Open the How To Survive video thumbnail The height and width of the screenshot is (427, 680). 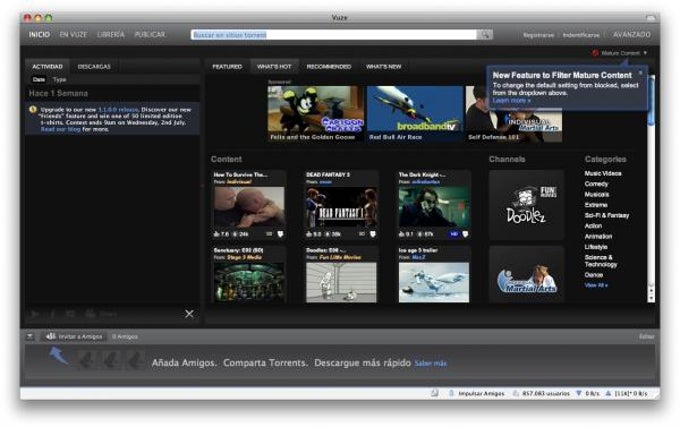[249, 207]
